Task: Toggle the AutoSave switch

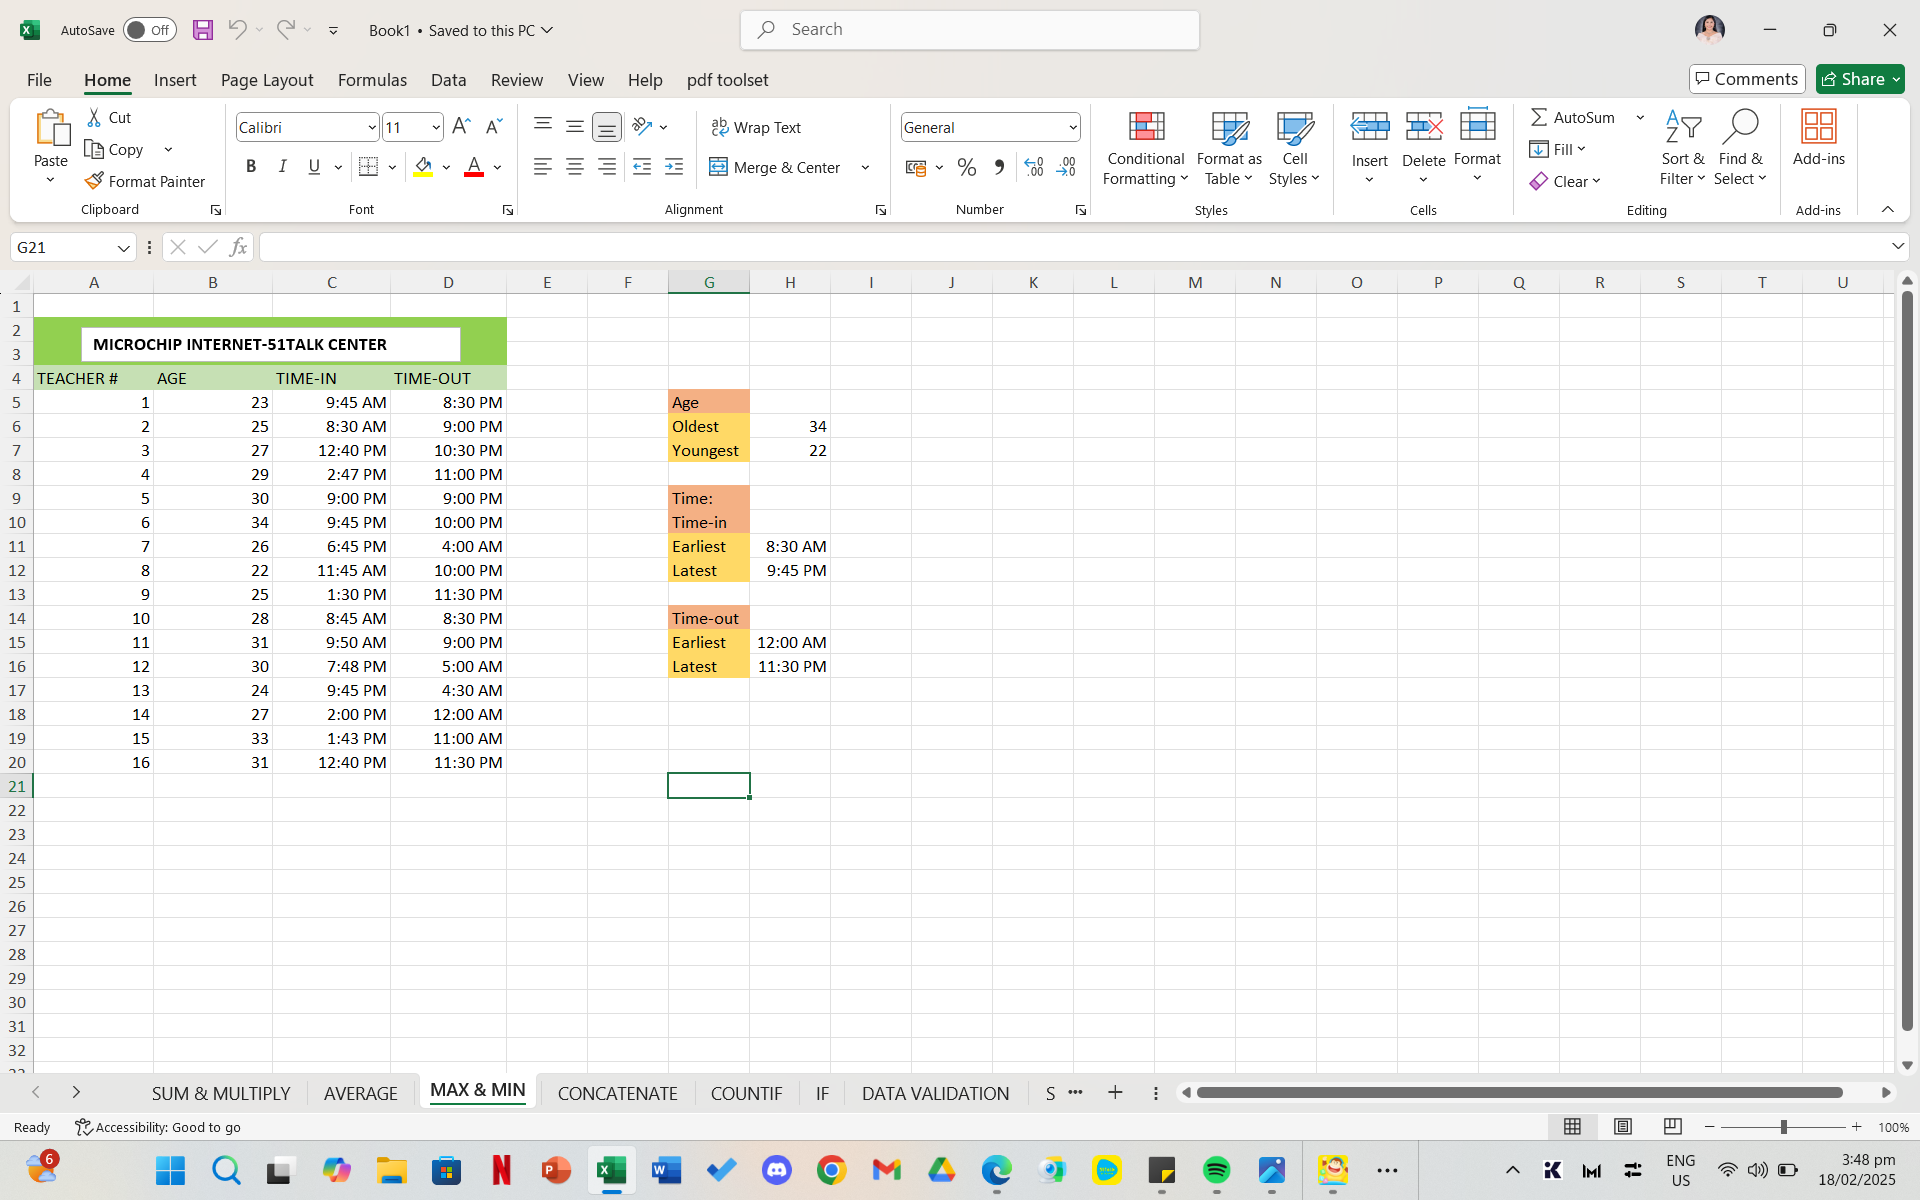Action: [149, 30]
